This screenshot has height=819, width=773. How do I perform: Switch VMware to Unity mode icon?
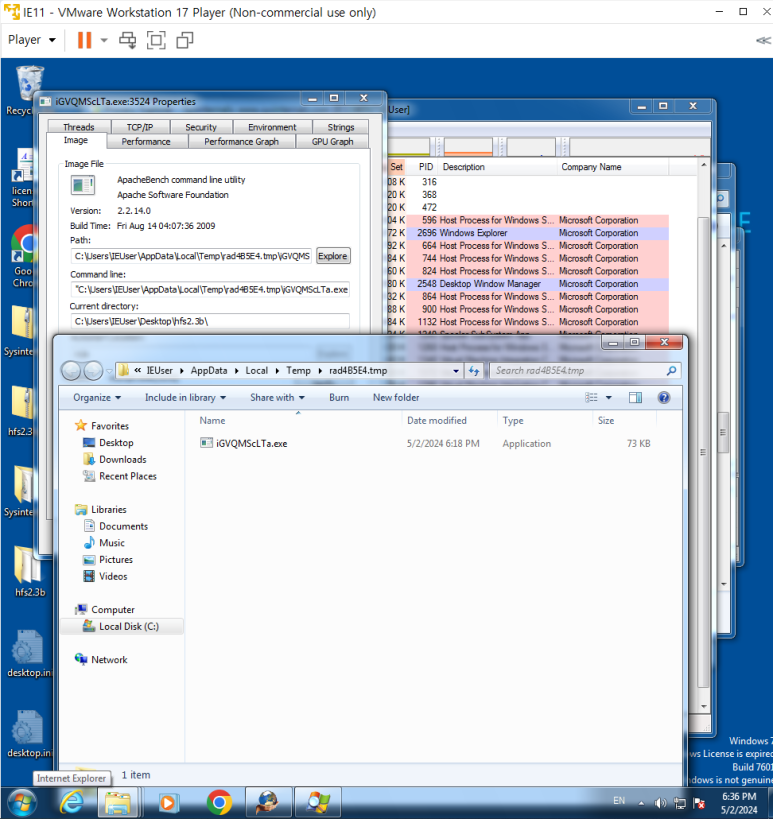185,40
